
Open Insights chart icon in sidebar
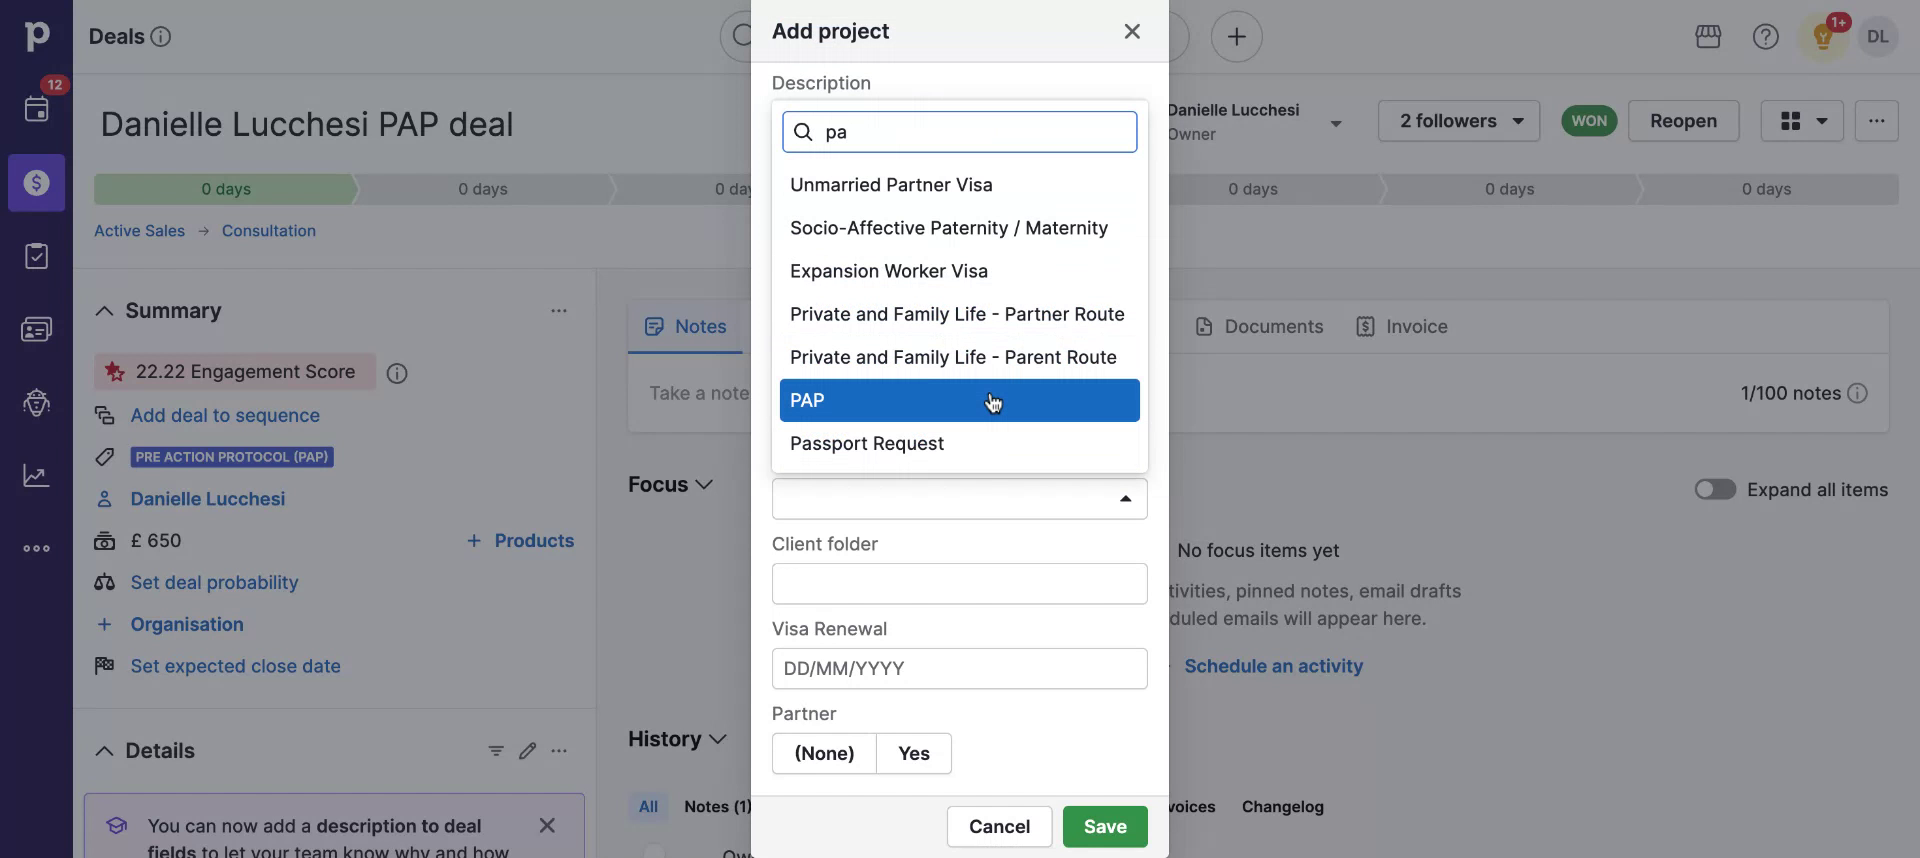coord(37,475)
